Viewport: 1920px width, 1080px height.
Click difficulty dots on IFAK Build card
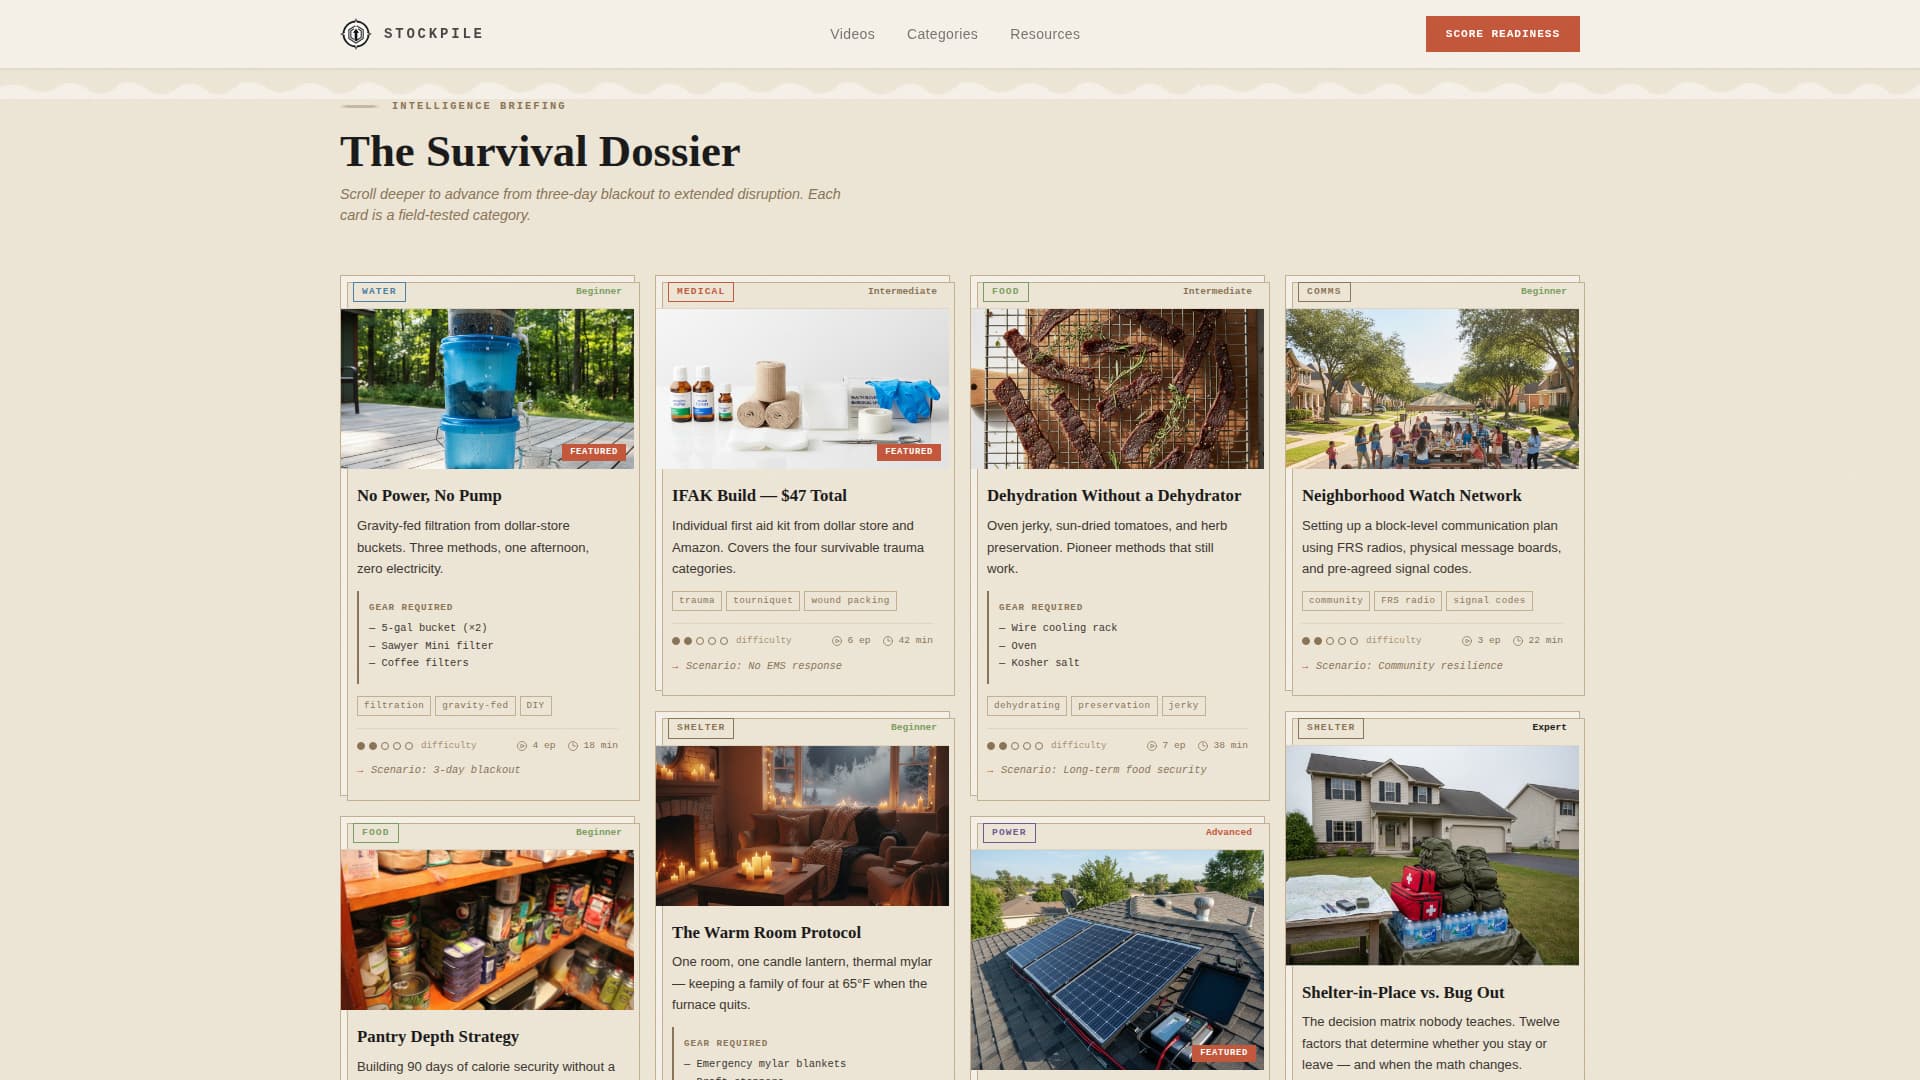tap(700, 641)
